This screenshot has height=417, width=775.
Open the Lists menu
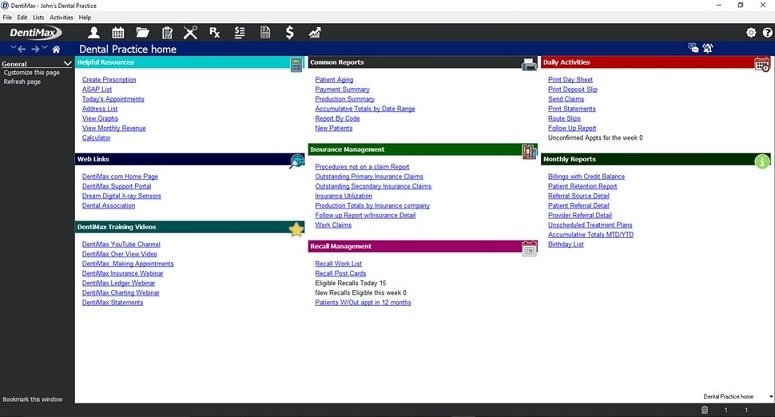coord(39,17)
